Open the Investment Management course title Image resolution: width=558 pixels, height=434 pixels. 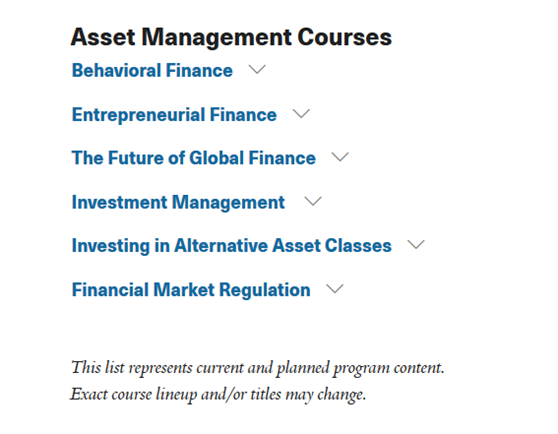pos(178,202)
